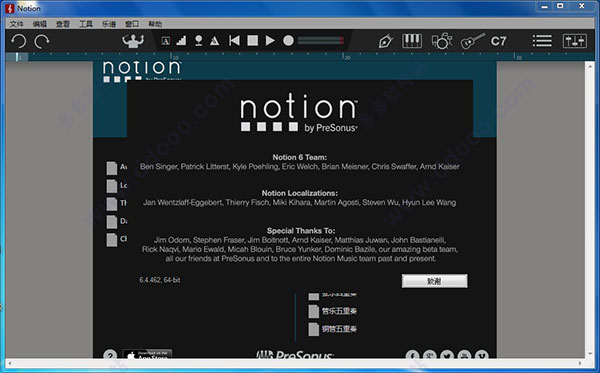Click the 致谢 button in the credits dialog

(434, 281)
